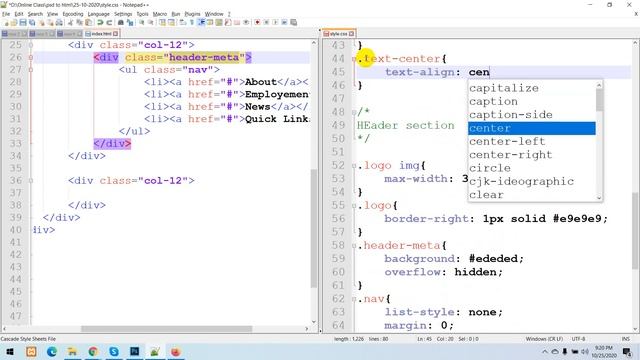Viewport: 640px width, 360px height.
Task: Open the Settings menu
Action: coord(123,14)
